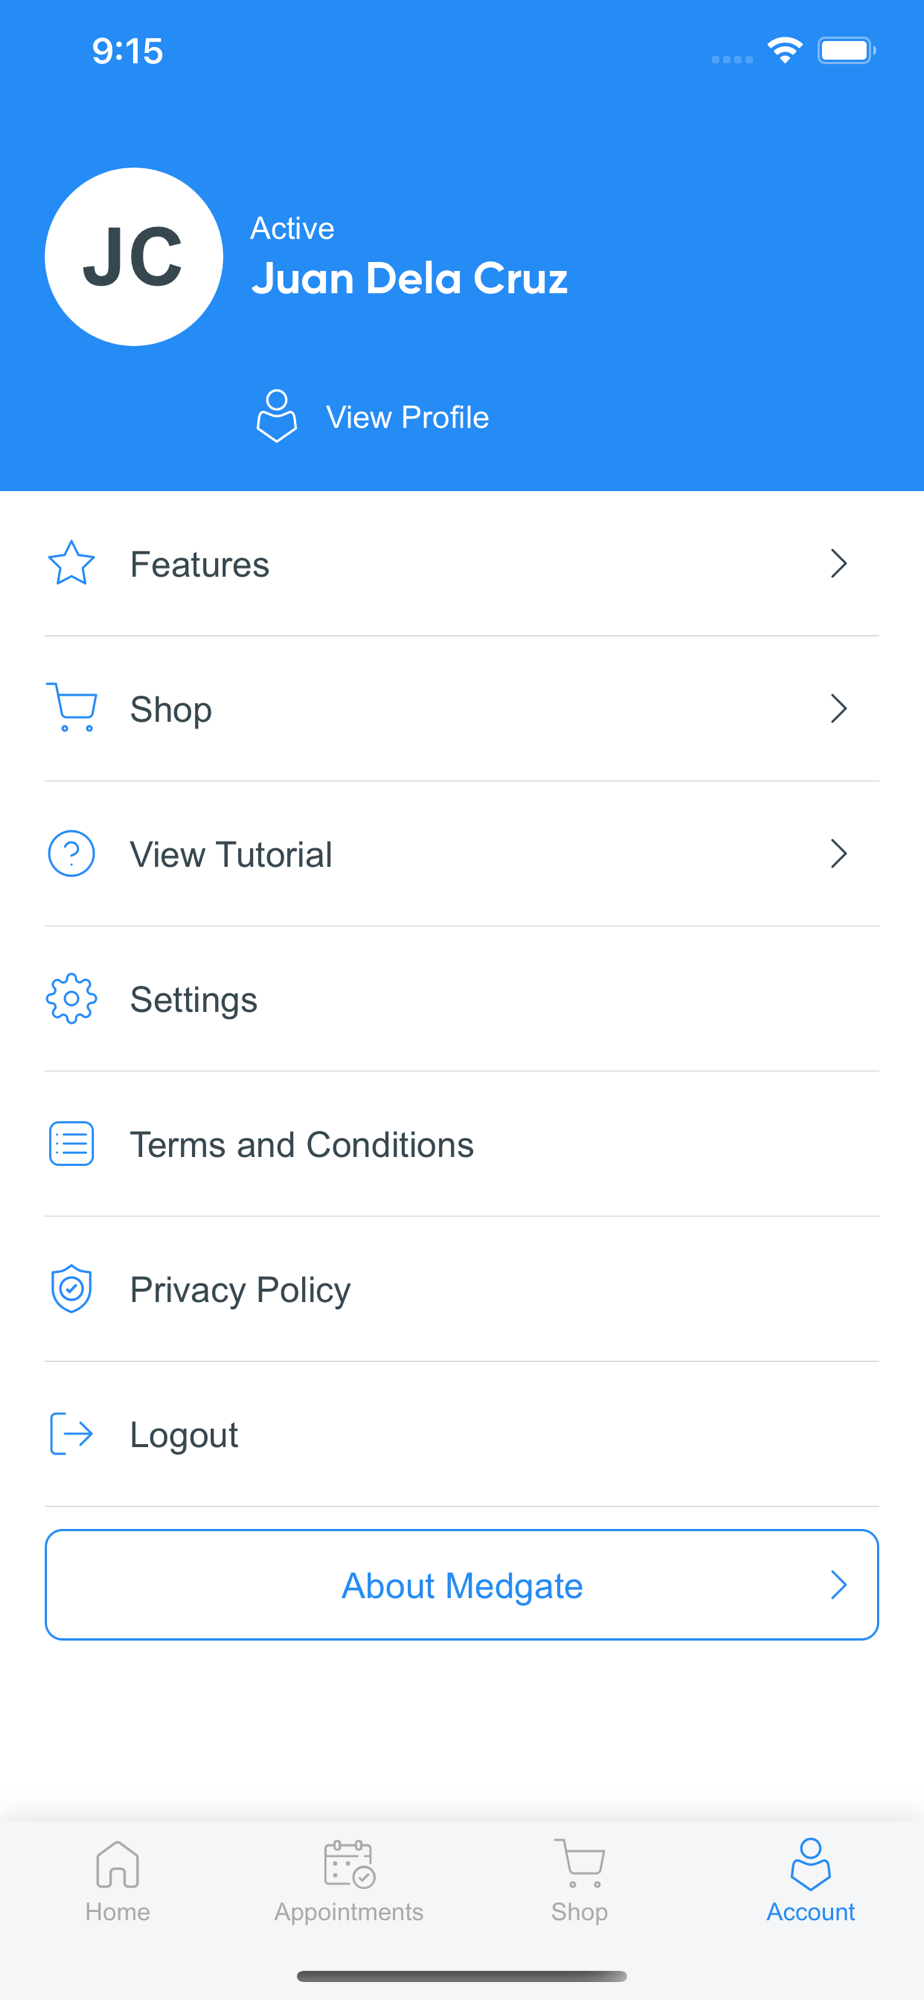Click the star icon beside Features
The image size is (924, 2000).
click(x=71, y=564)
